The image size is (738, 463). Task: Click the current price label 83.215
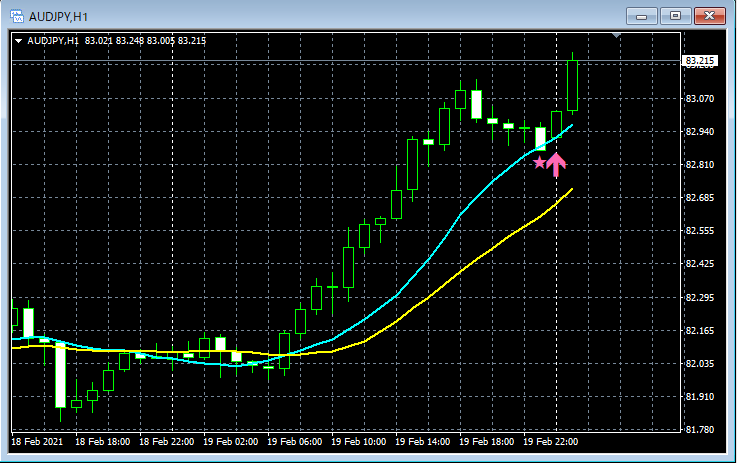point(699,61)
